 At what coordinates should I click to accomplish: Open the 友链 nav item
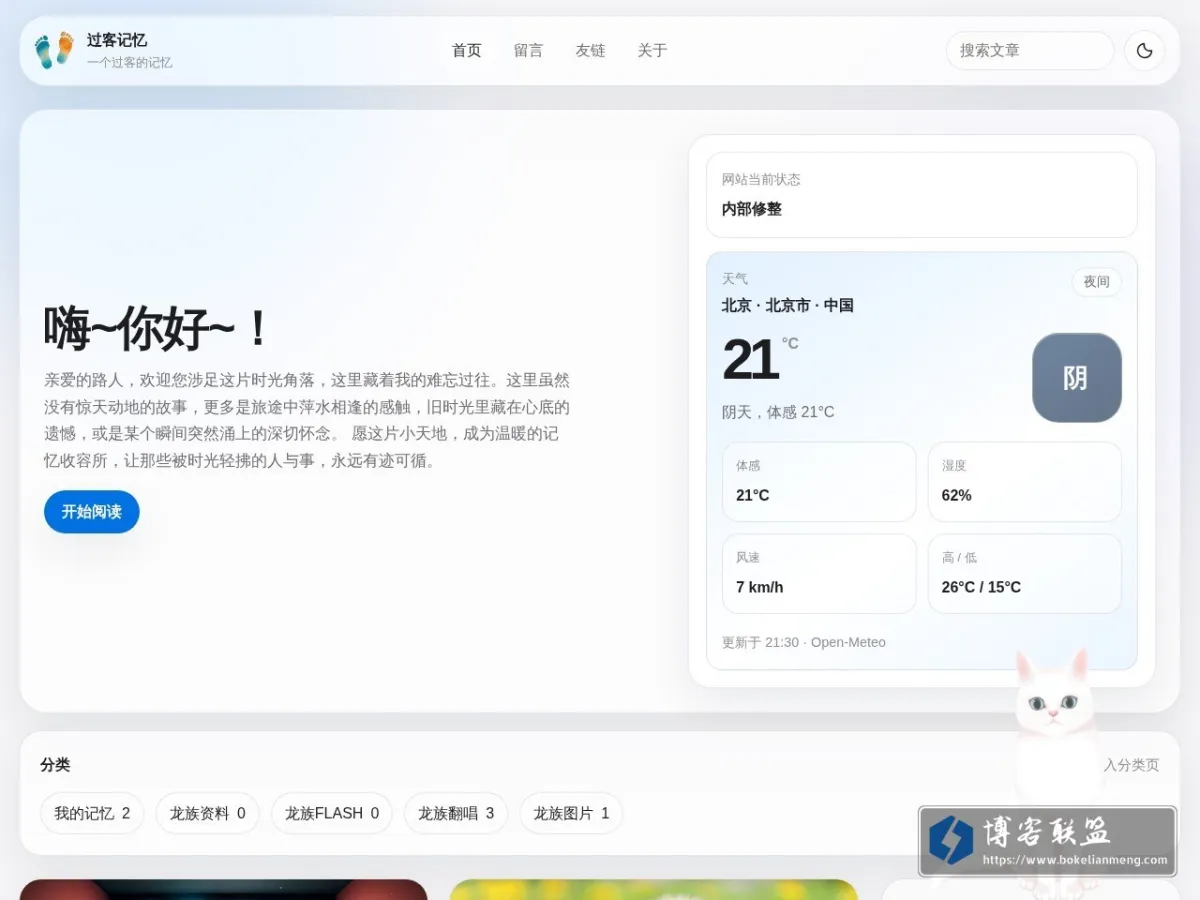[591, 51]
